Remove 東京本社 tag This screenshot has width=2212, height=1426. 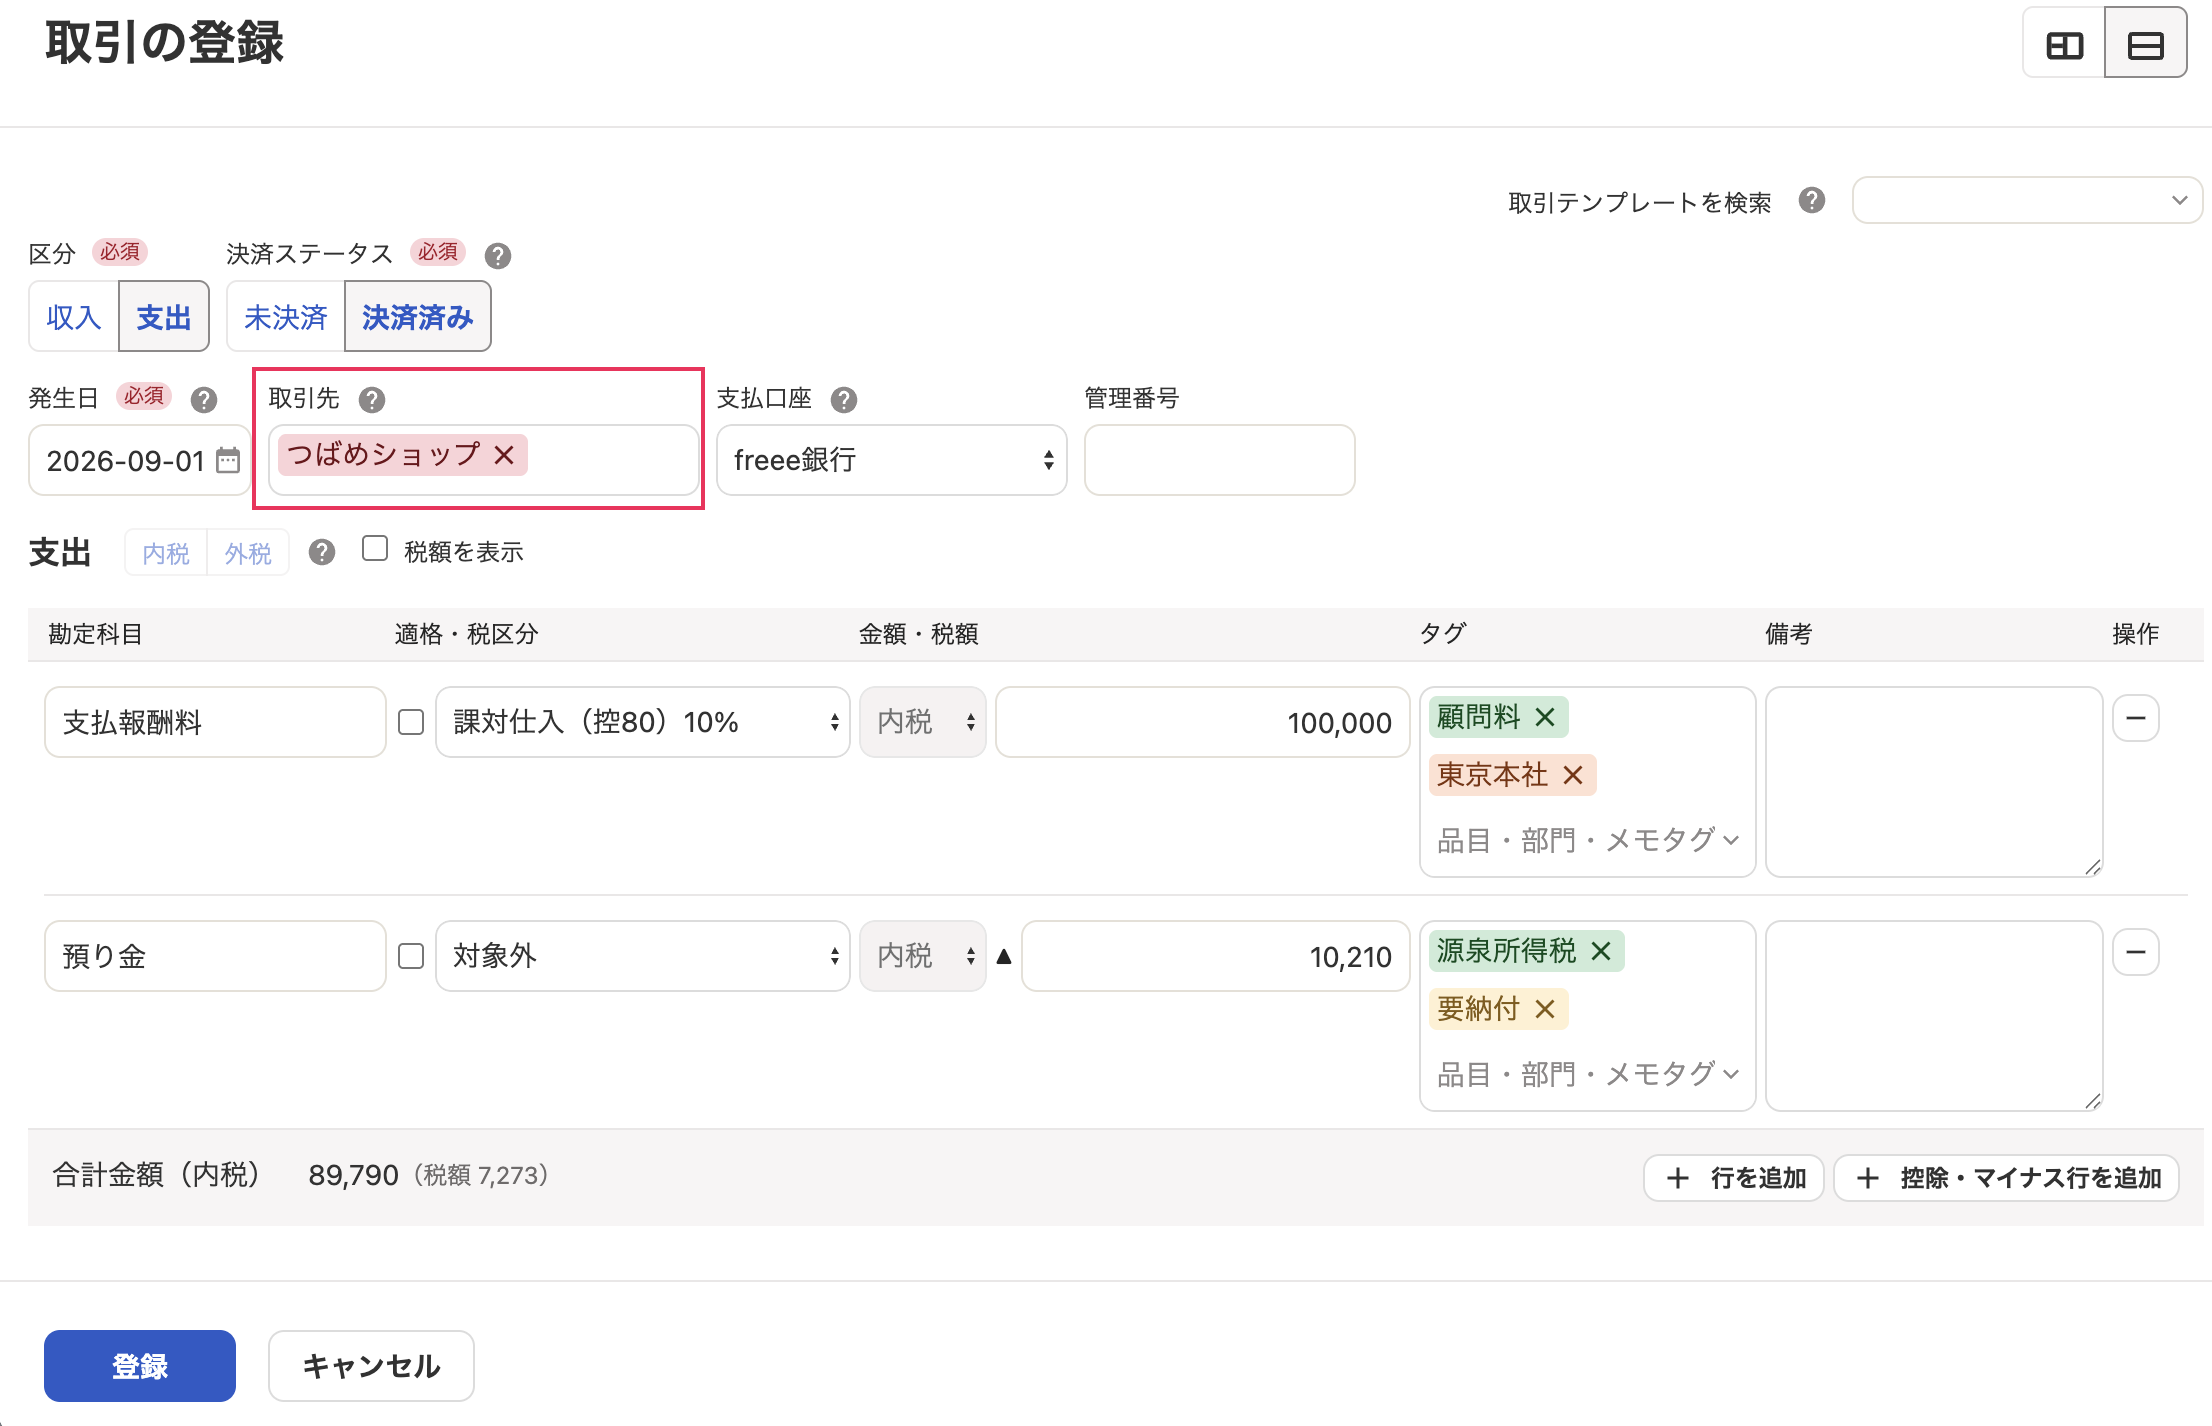(x=1573, y=775)
